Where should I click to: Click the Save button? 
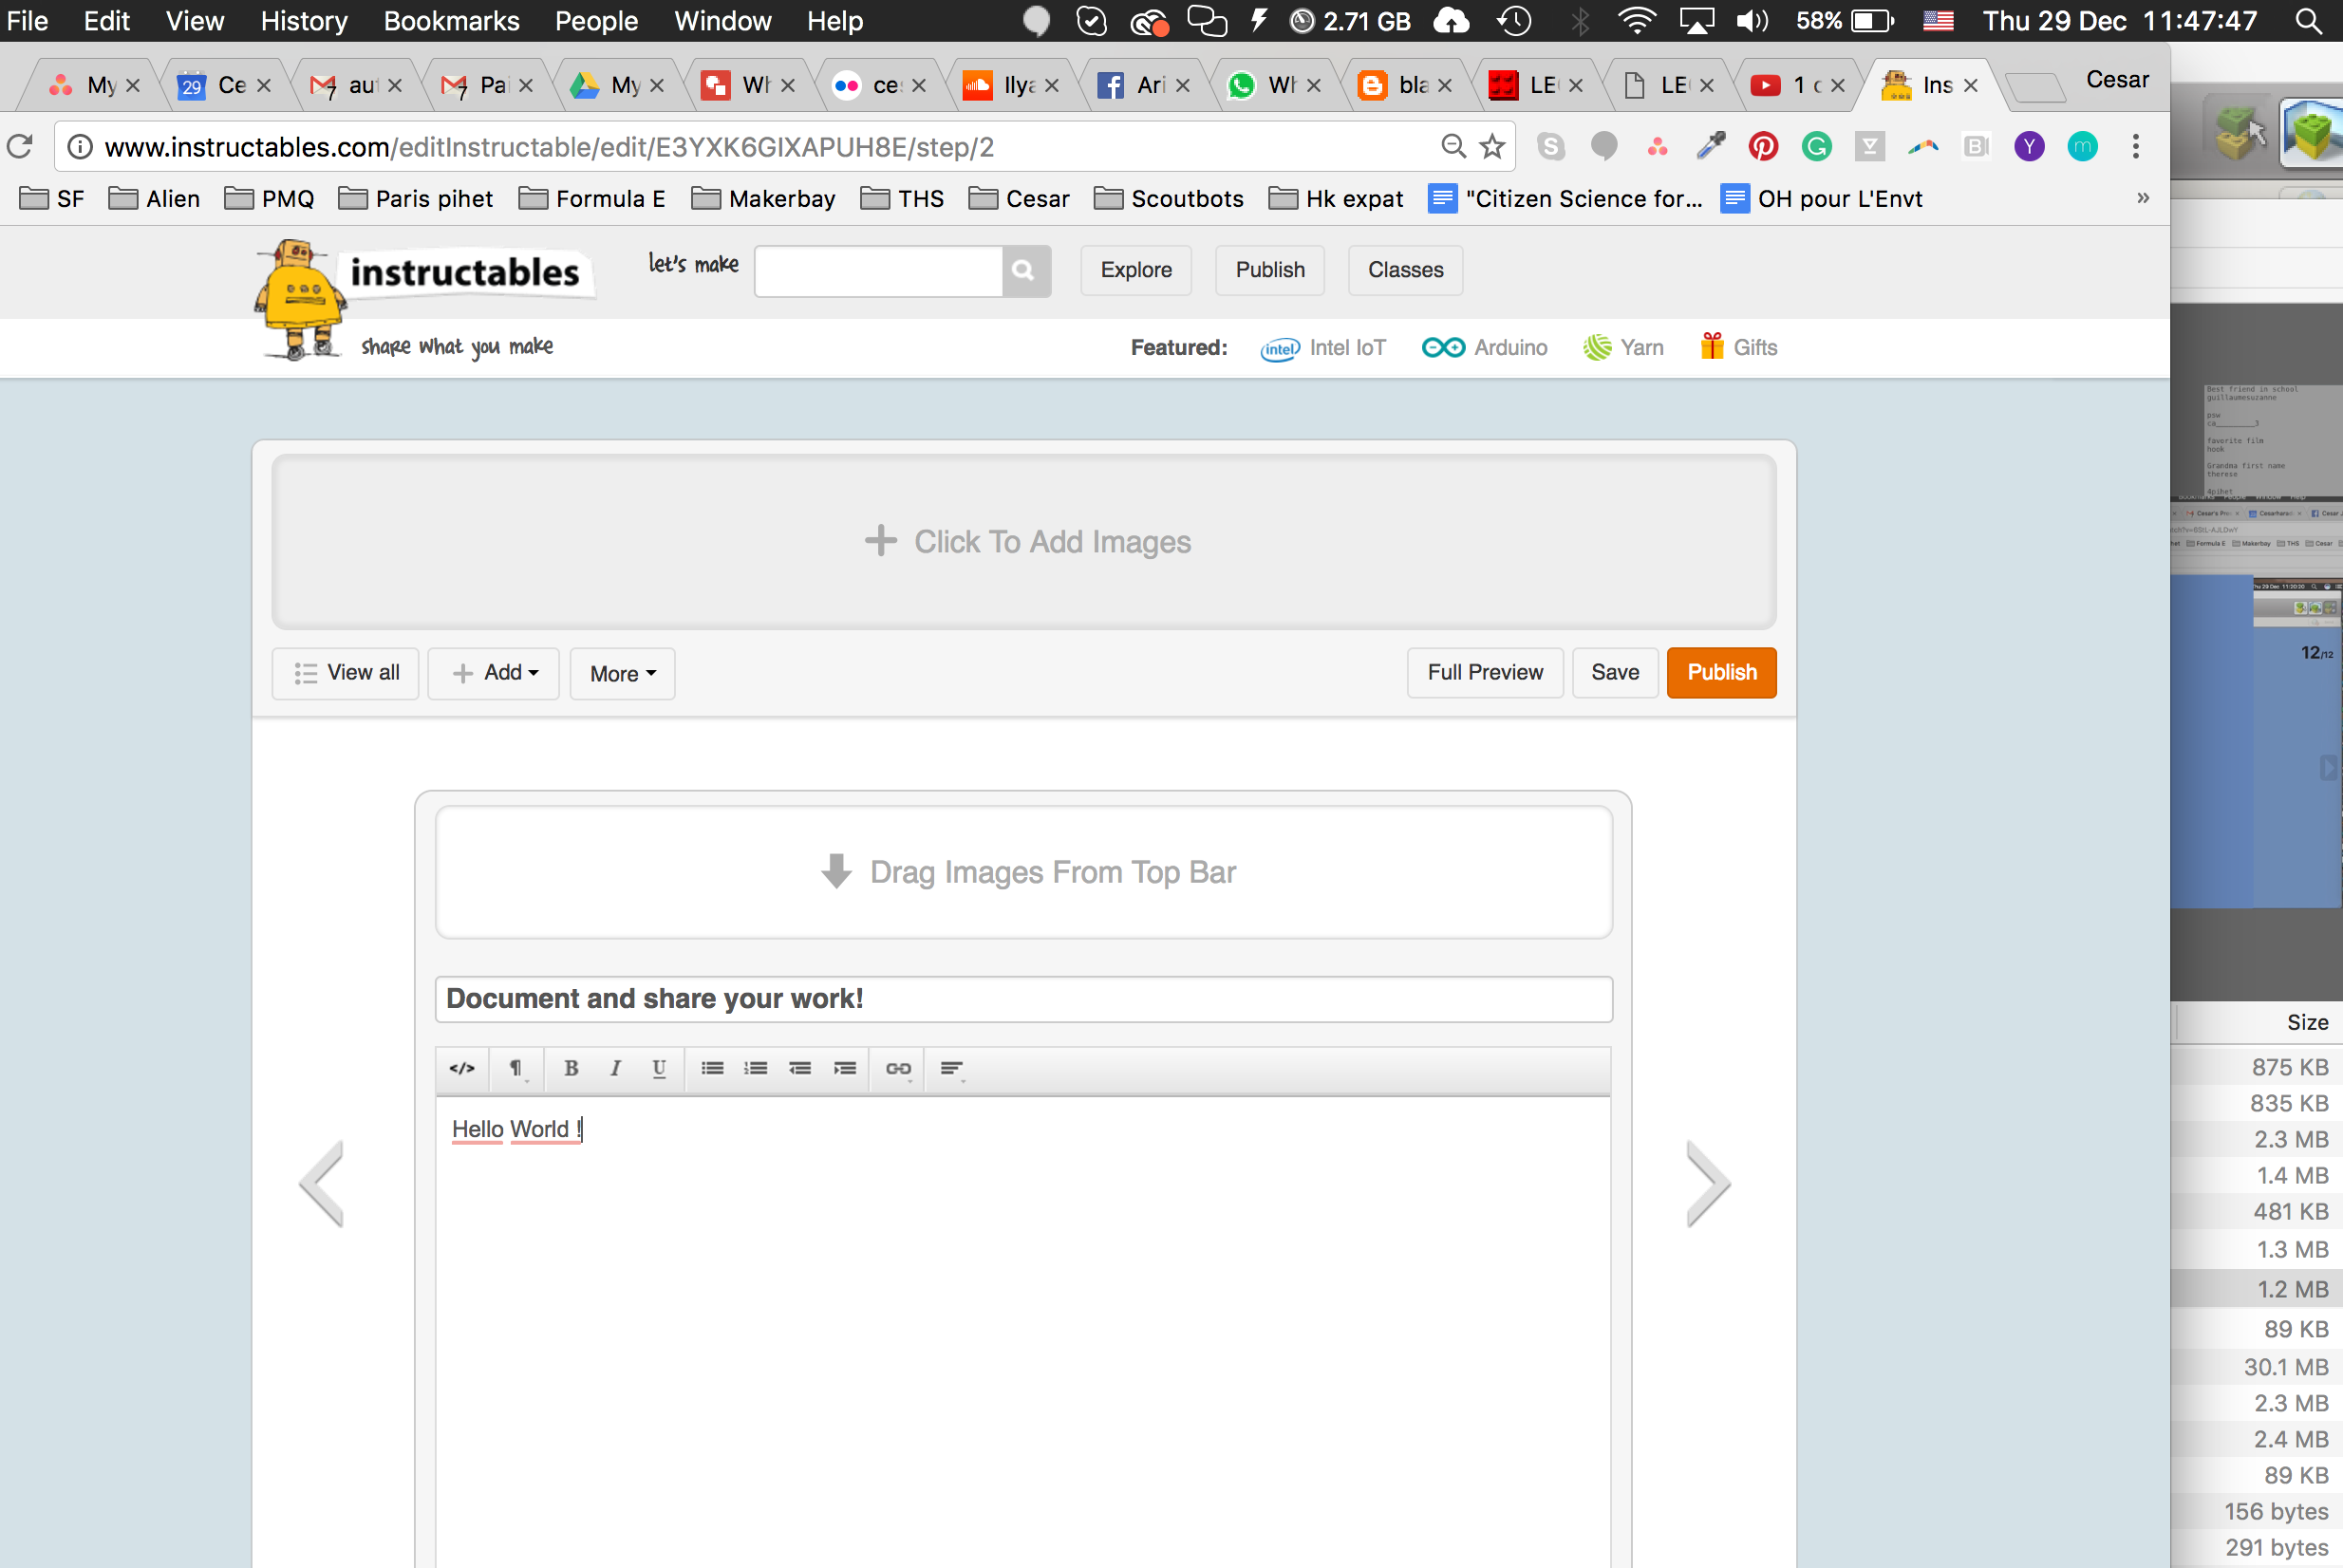point(1612,672)
